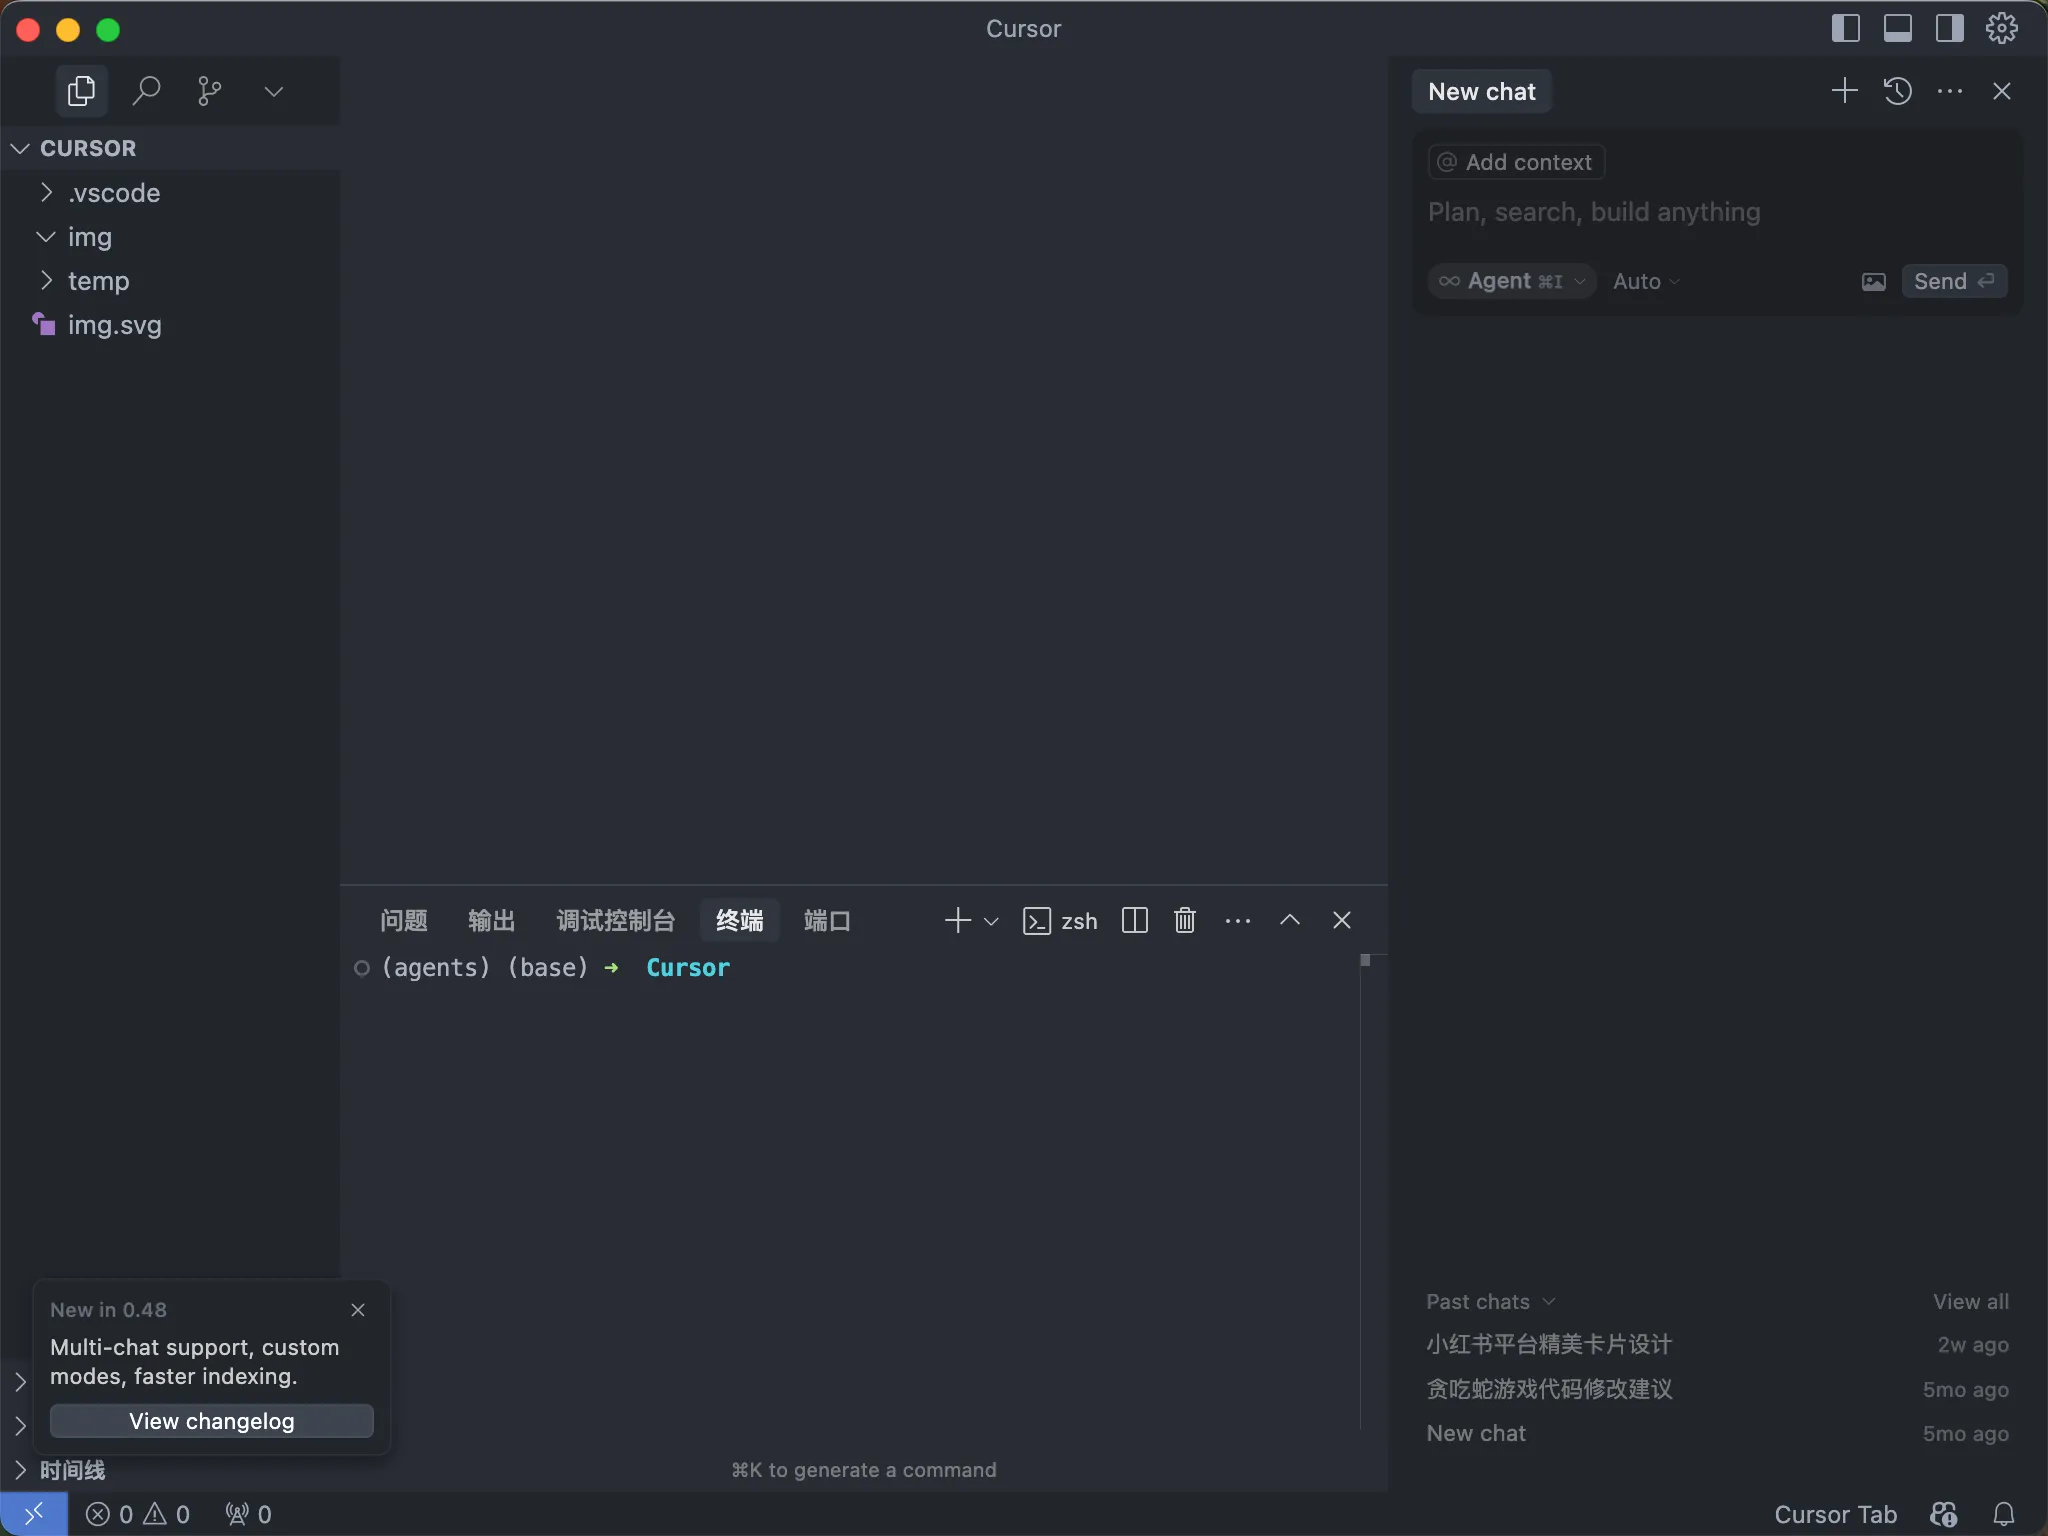This screenshot has width=2048, height=1536.
Task: Expand the .vscode folder
Action: [113, 193]
